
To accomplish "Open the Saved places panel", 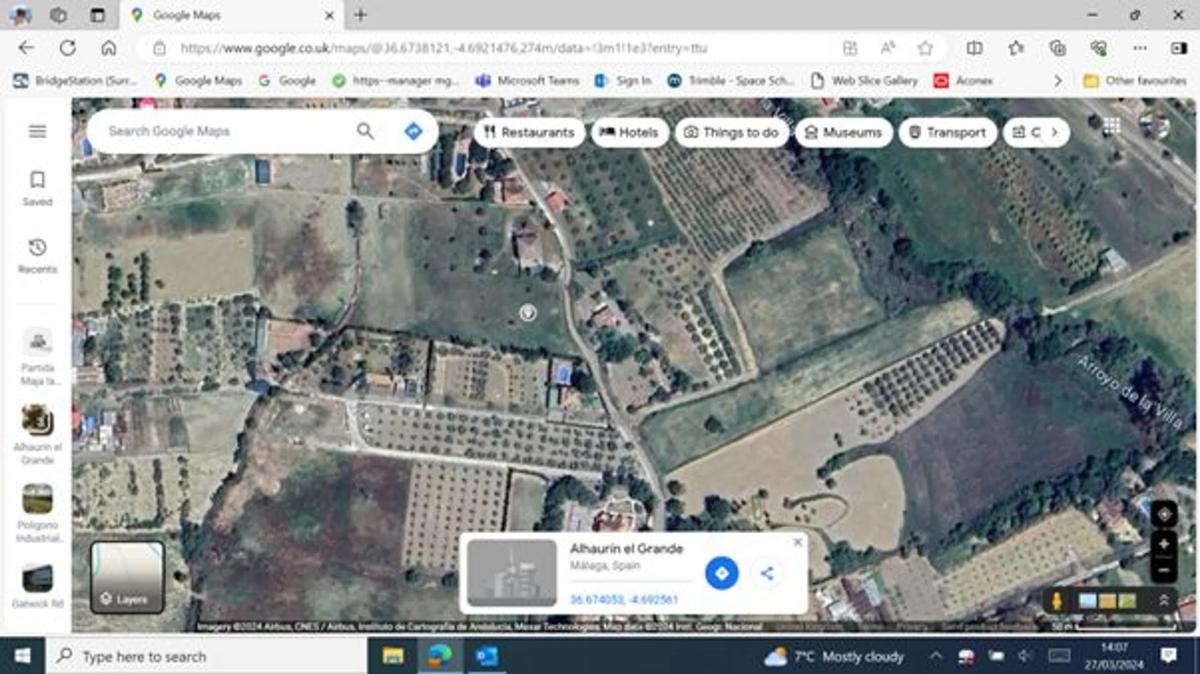I will [x=37, y=187].
